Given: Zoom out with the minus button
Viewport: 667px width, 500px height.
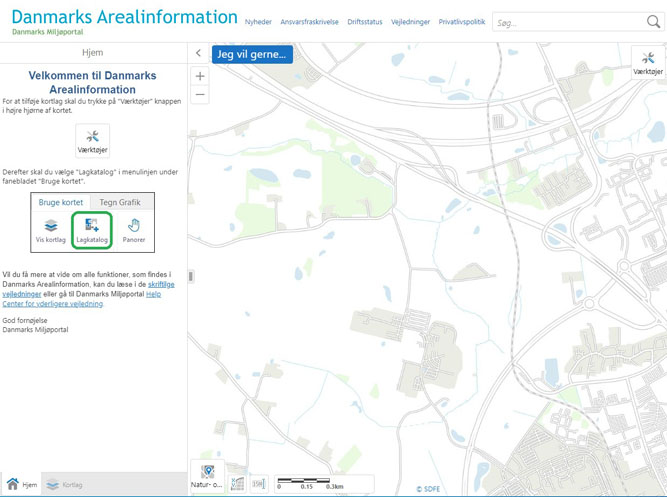Looking at the screenshot, I should 200,95.
